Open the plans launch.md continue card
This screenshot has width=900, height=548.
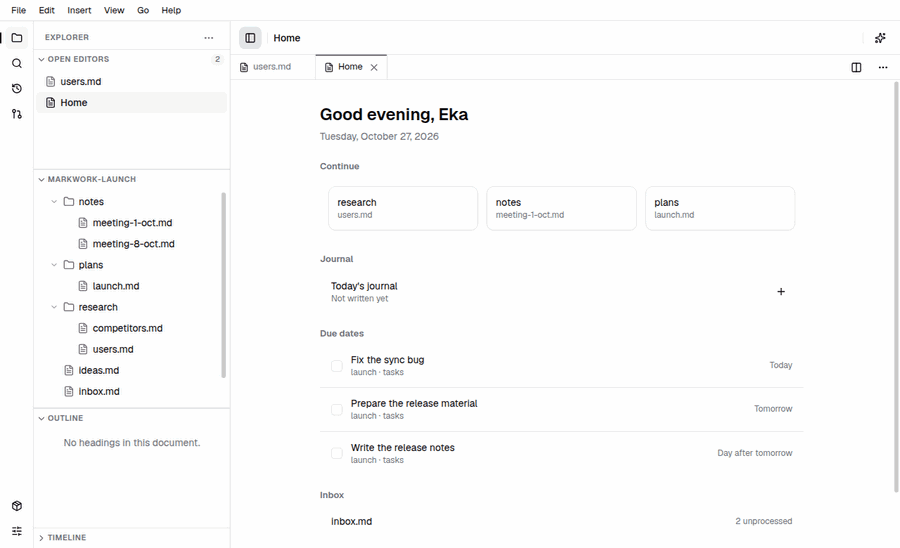[x=720, y=208]
